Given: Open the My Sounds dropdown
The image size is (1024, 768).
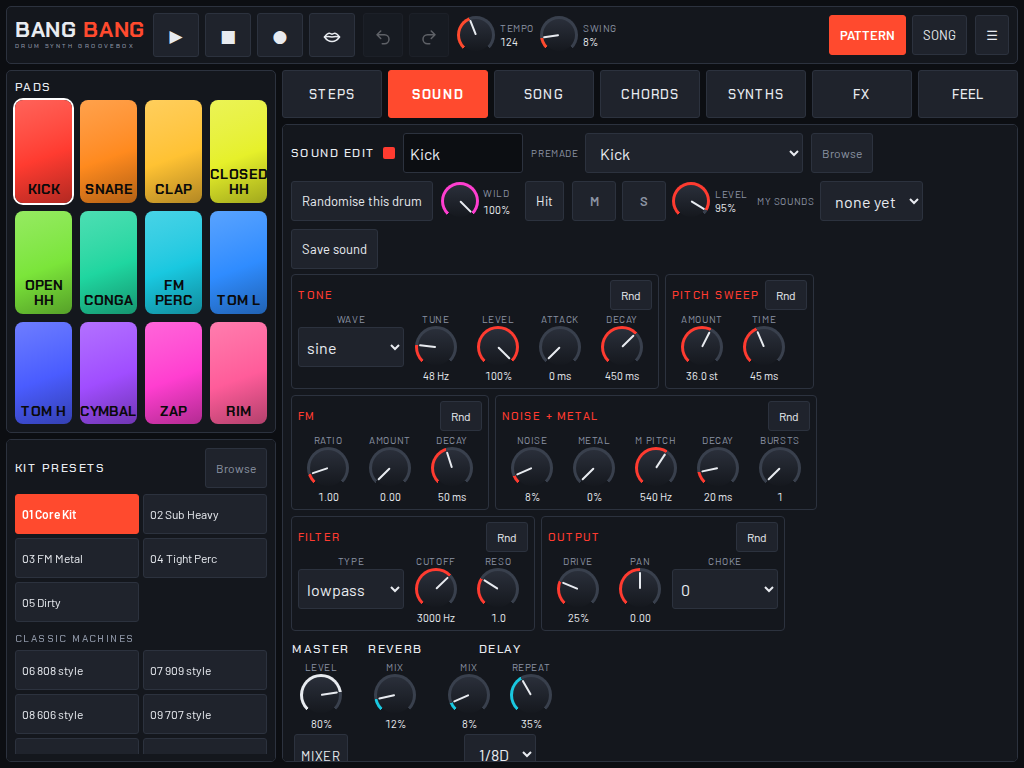Looking at the screenshot, I should [x=871, y=202].
